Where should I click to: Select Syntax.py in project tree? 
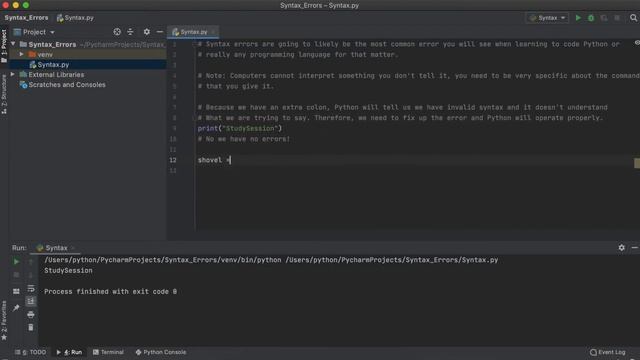[53, 64]
